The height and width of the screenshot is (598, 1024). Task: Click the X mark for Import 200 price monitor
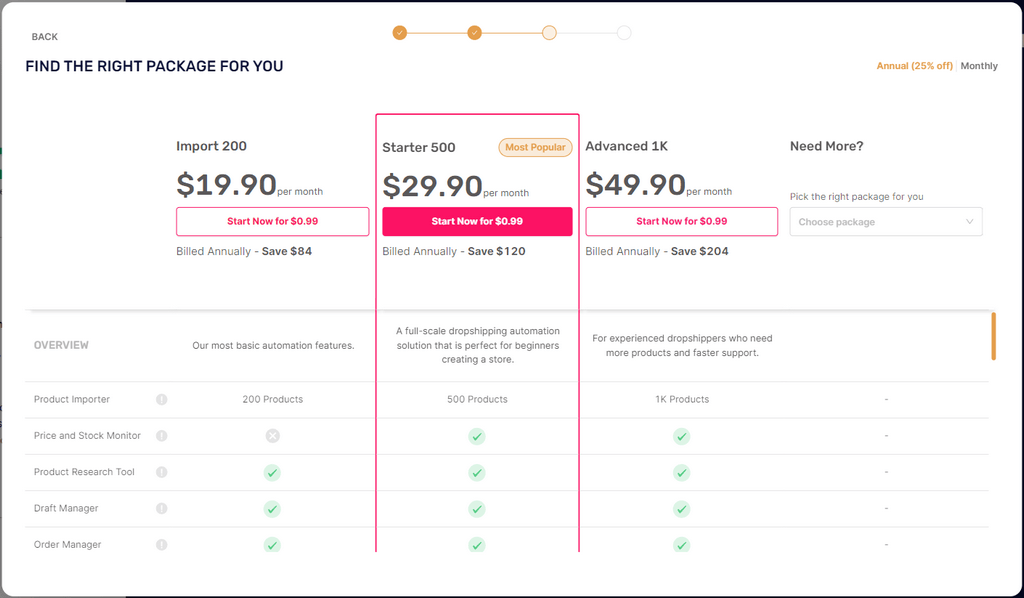tap(272, 436)
